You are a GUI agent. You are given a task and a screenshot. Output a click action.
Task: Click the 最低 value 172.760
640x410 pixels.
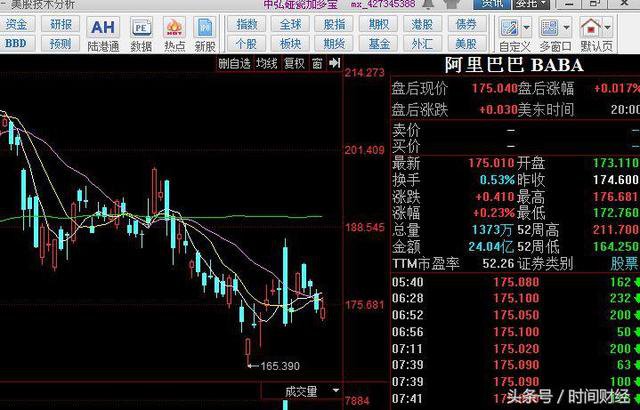tap(616, 213)
